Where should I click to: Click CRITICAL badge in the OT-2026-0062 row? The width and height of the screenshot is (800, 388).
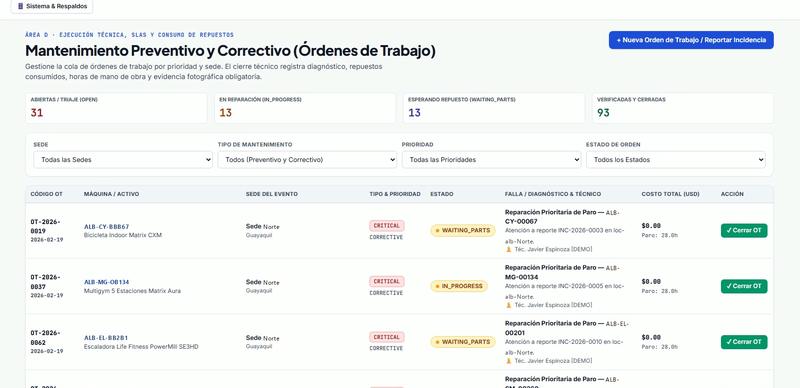[x=387, y=337]
